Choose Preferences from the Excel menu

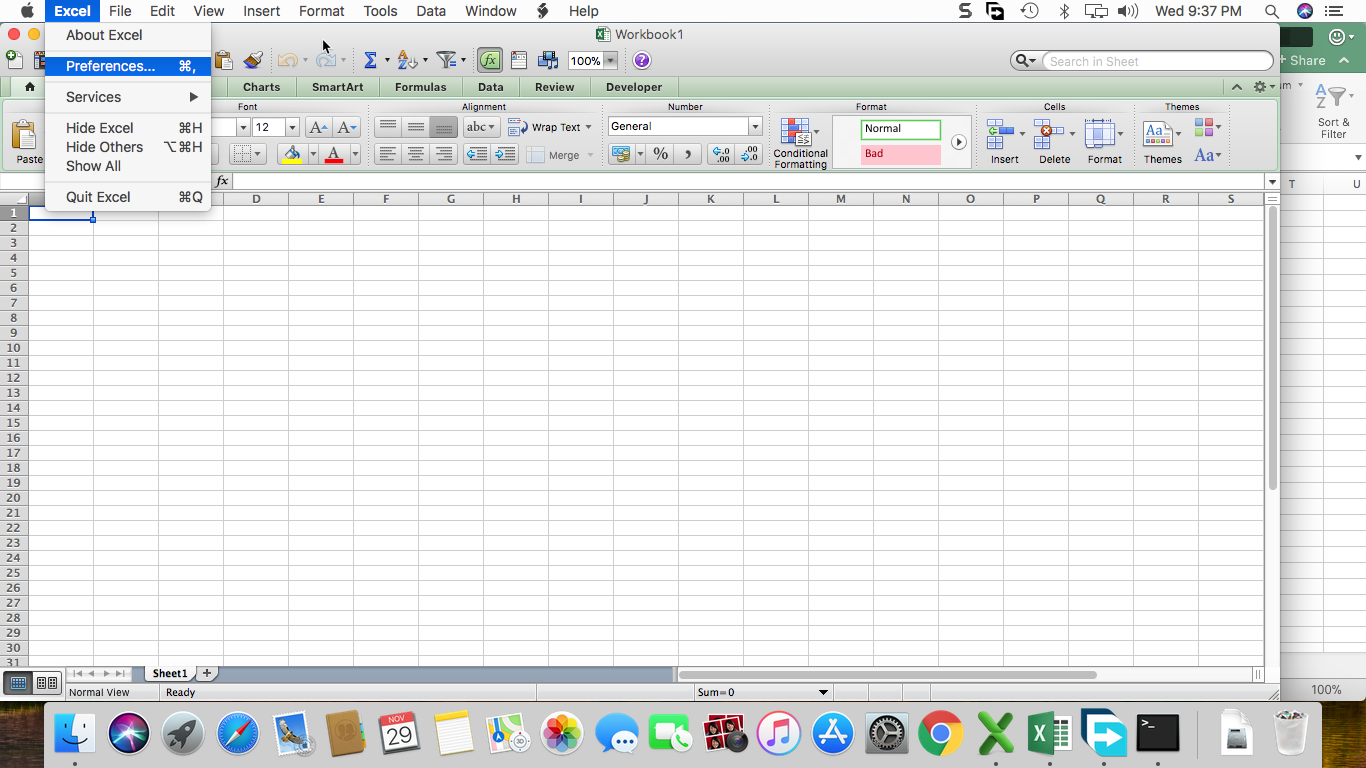coord(128,66)
